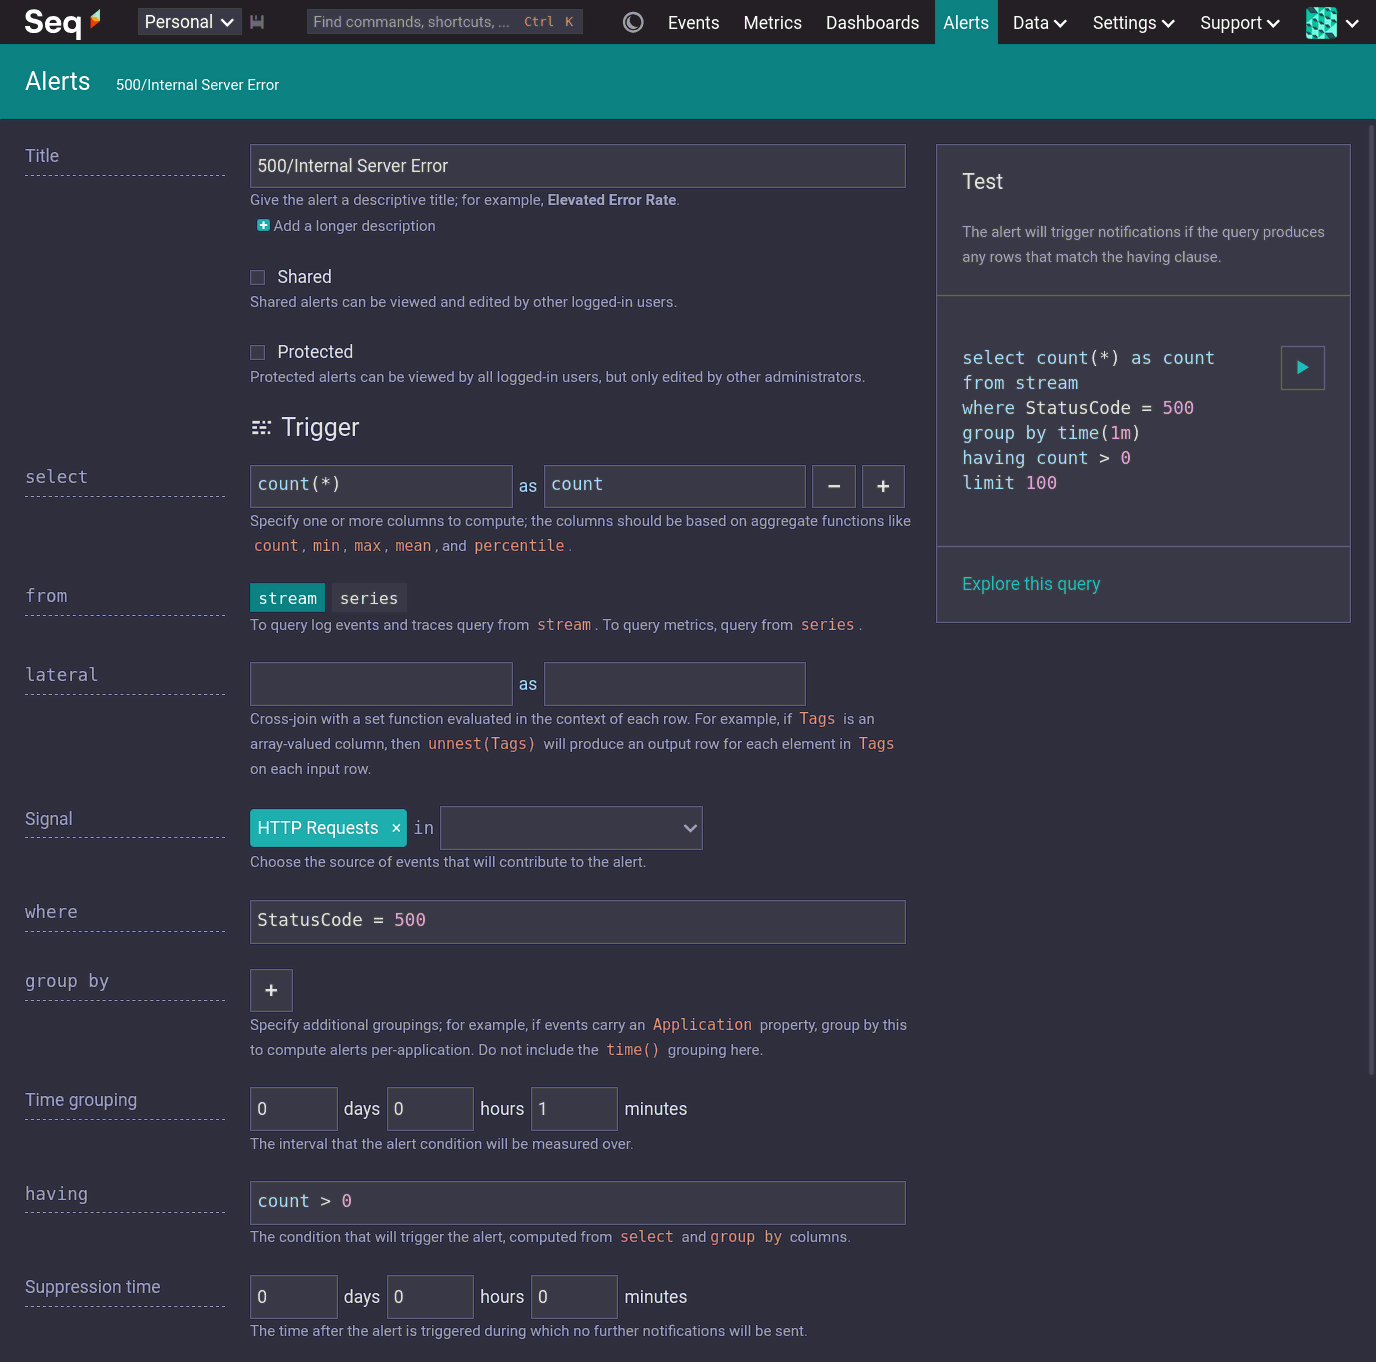Screen dimensions: 1376x1362
Task: Open the Support menu
Action: tap(1239, 22)
